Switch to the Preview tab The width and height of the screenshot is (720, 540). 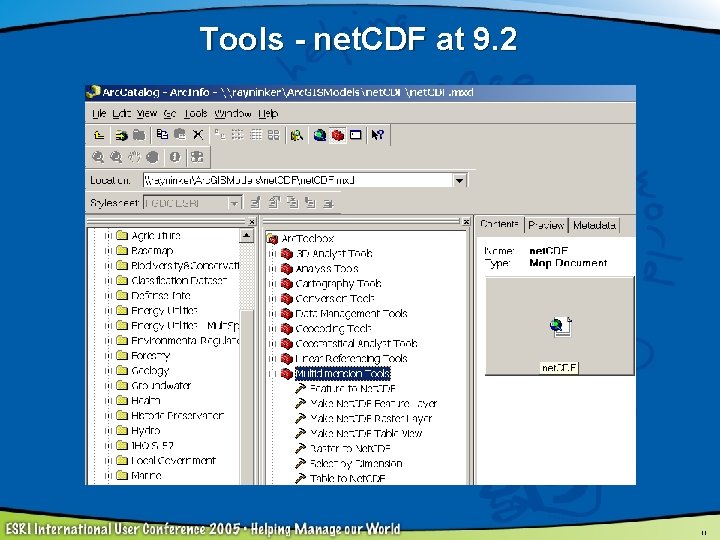coord(546,225)
